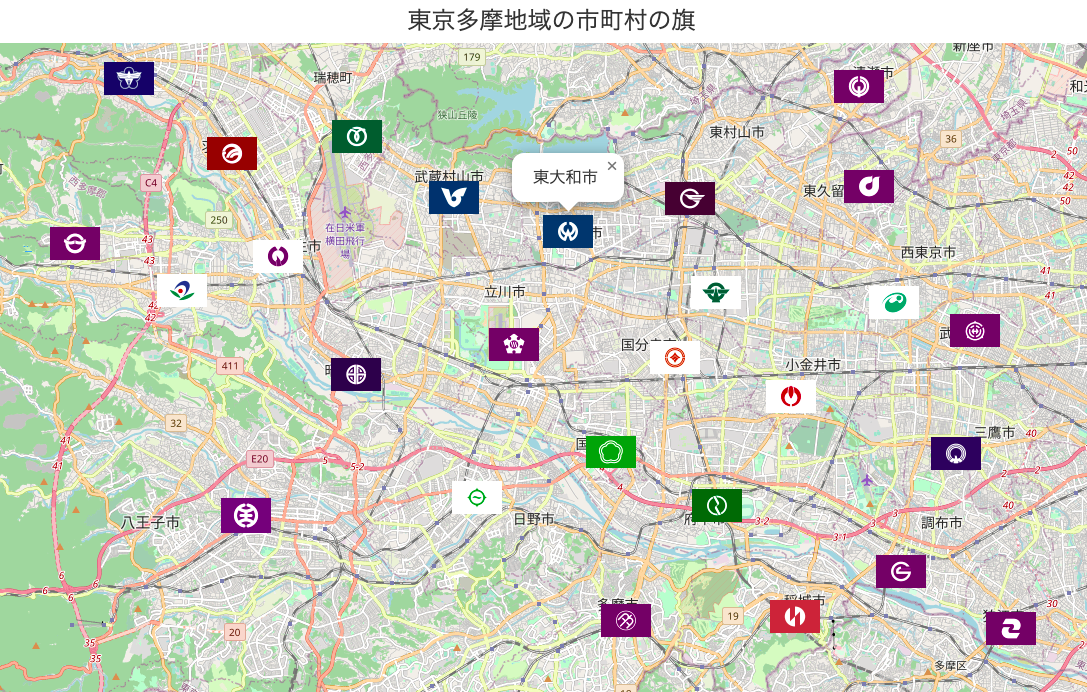Image resolution: width=1087 pixels, height=692 pixels.
Task: Click the 東大和市 popup label text
Action: pyautogui.click(x=565, y=177)
